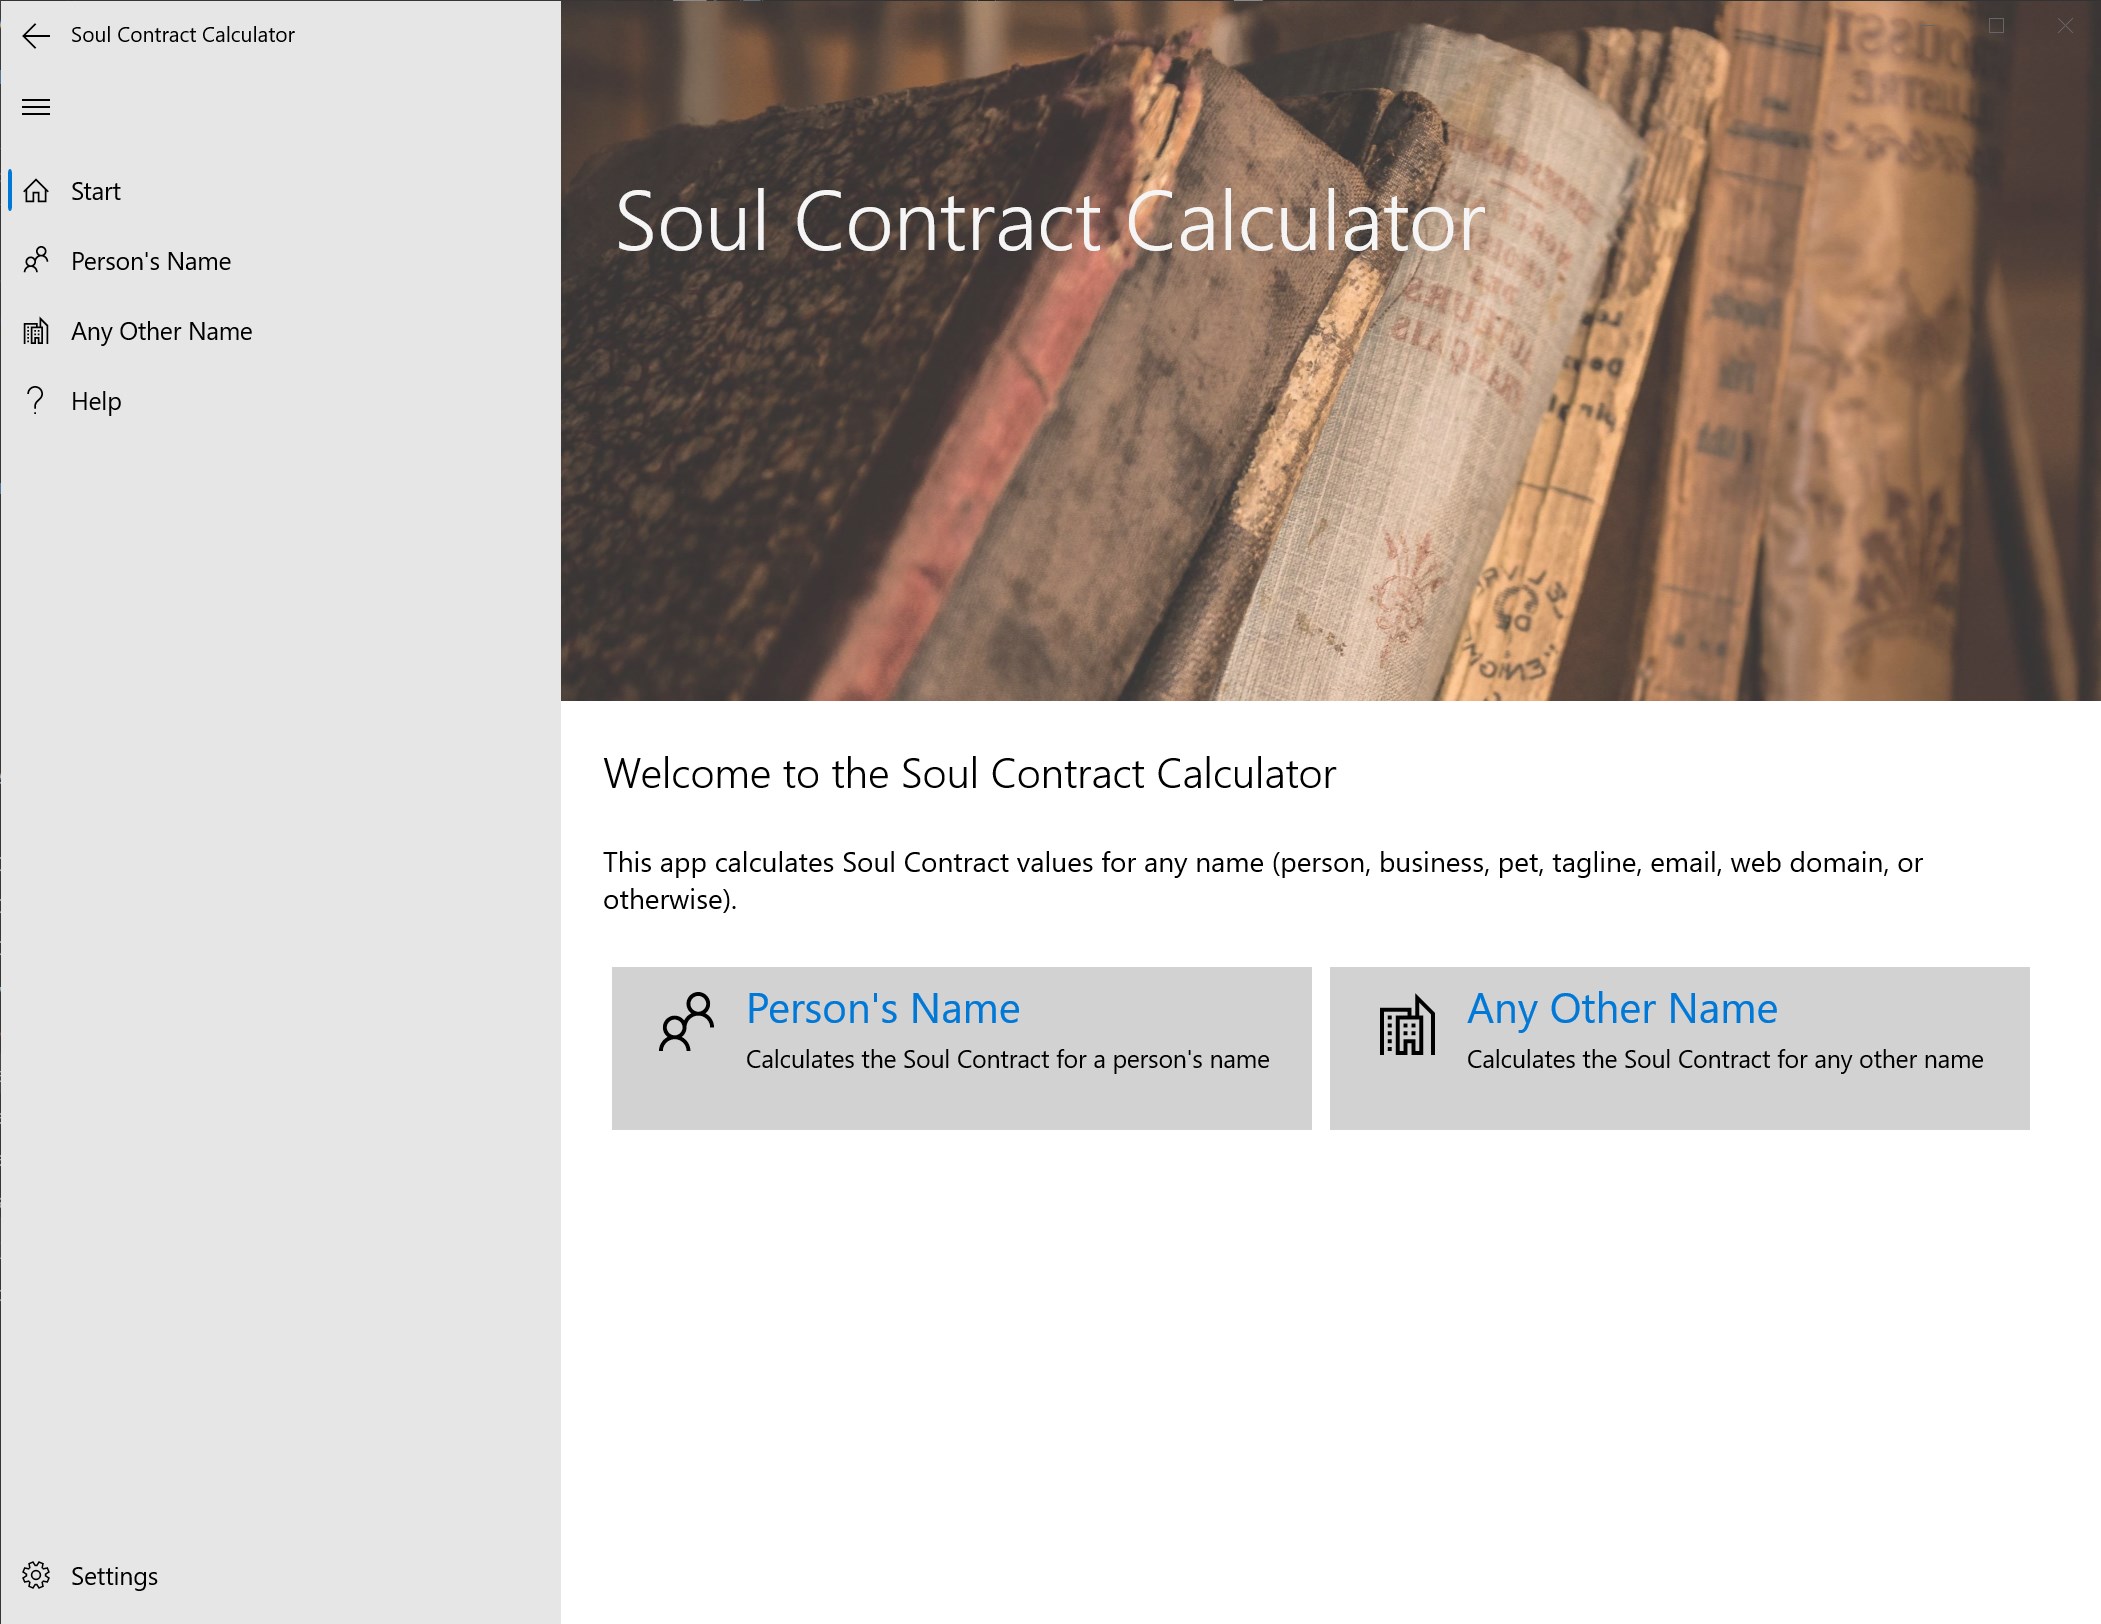The width and height of the screenshot is (2101, 1624).
Task: Click the Any Other Name building icon in sidebar
Action: coord(36,331)
